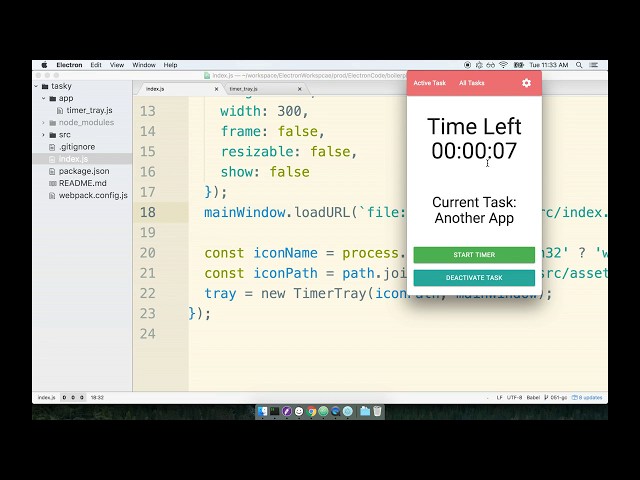Image resolution: width=640 pixels, height=480 pixels.
Task: Open the purple feather app in dock
Action: [287, 411]
